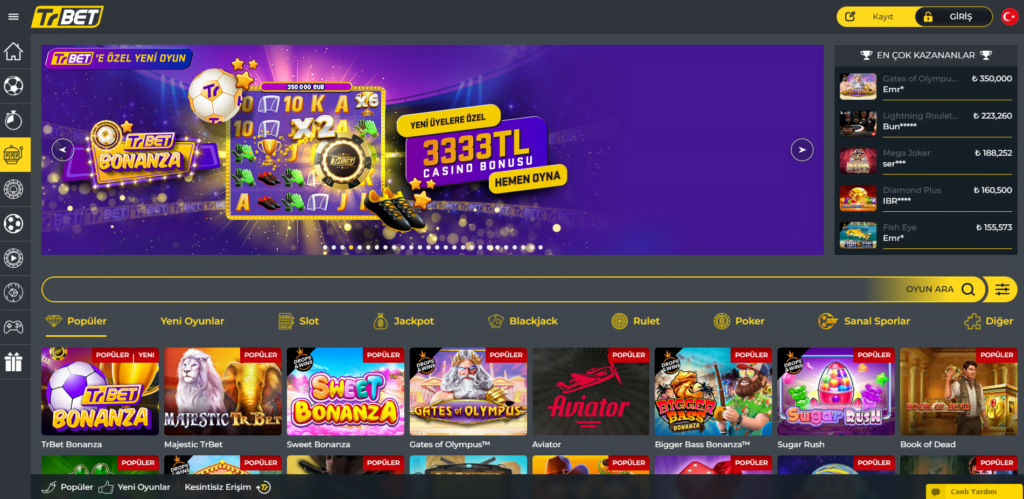Click the Kayıt register button
1024x499 pixels.
[x=876, y=17]
